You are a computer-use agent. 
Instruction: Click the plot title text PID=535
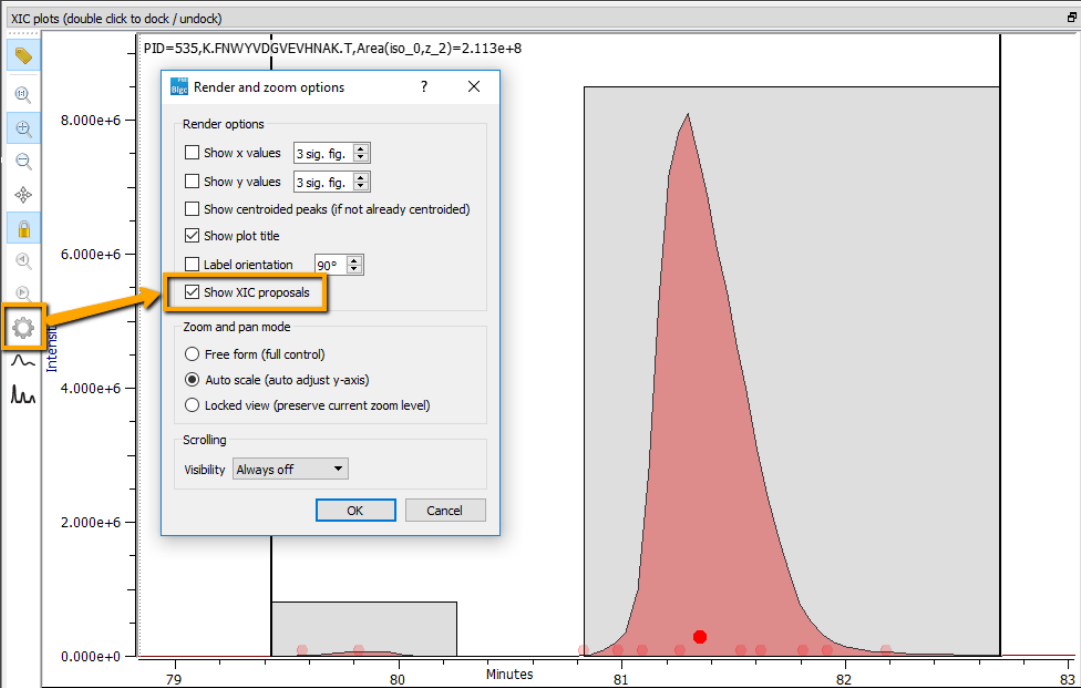(x=332, y=48)
